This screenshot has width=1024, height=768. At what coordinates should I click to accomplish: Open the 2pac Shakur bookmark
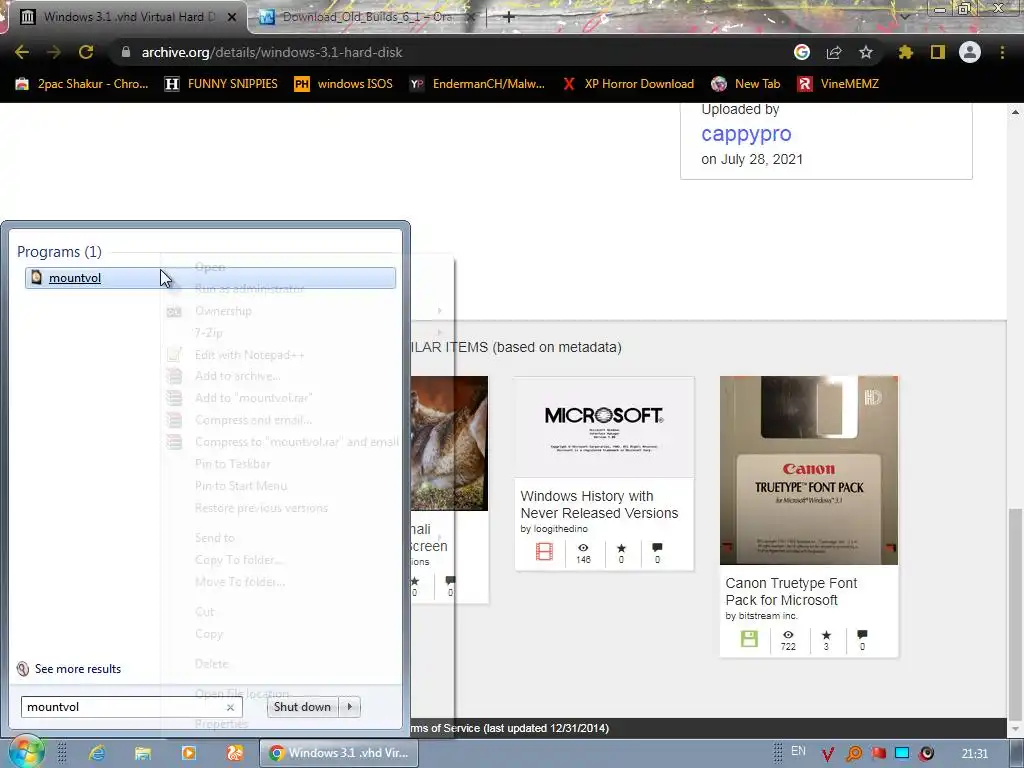click(82, 84)
